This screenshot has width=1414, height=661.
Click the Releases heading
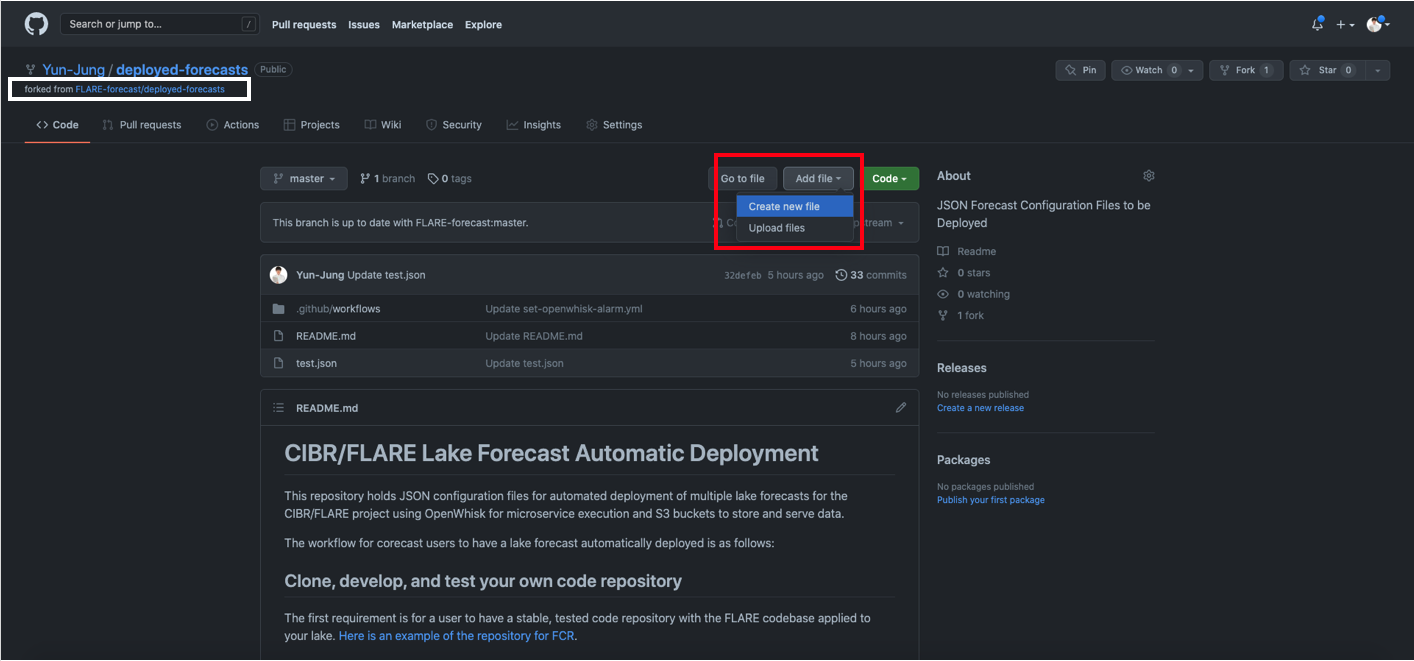pyautogui.click(x=962, y=368)
